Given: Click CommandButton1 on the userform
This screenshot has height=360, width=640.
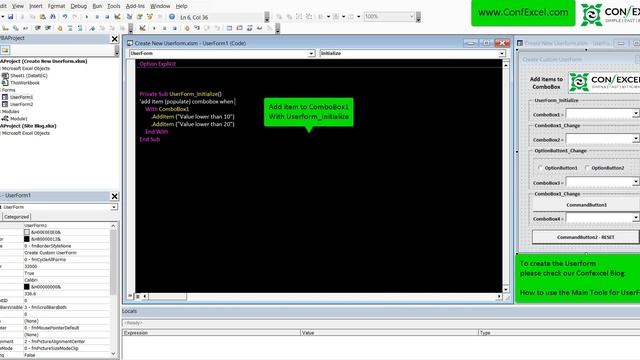Looking at the screenshot, I should point(586,205).
